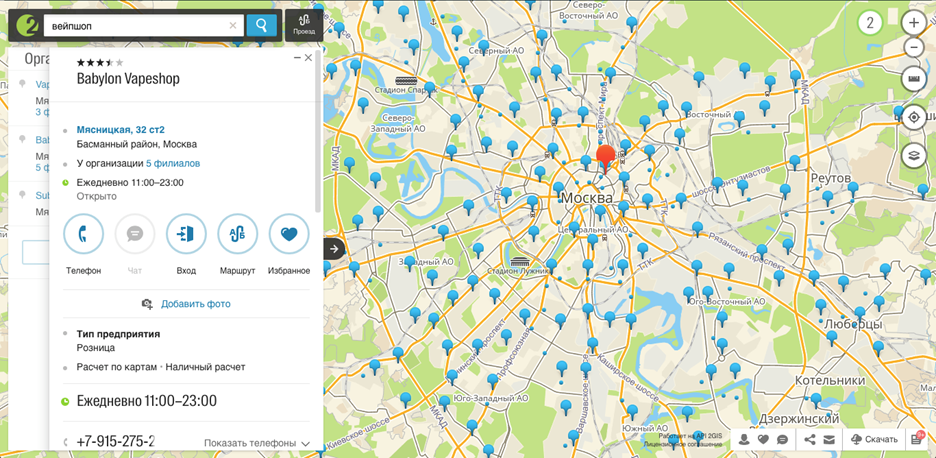Screen dimensions: 936x458
Task: Click the camera icon beside Добавить фото
Action: pos(147,304)
